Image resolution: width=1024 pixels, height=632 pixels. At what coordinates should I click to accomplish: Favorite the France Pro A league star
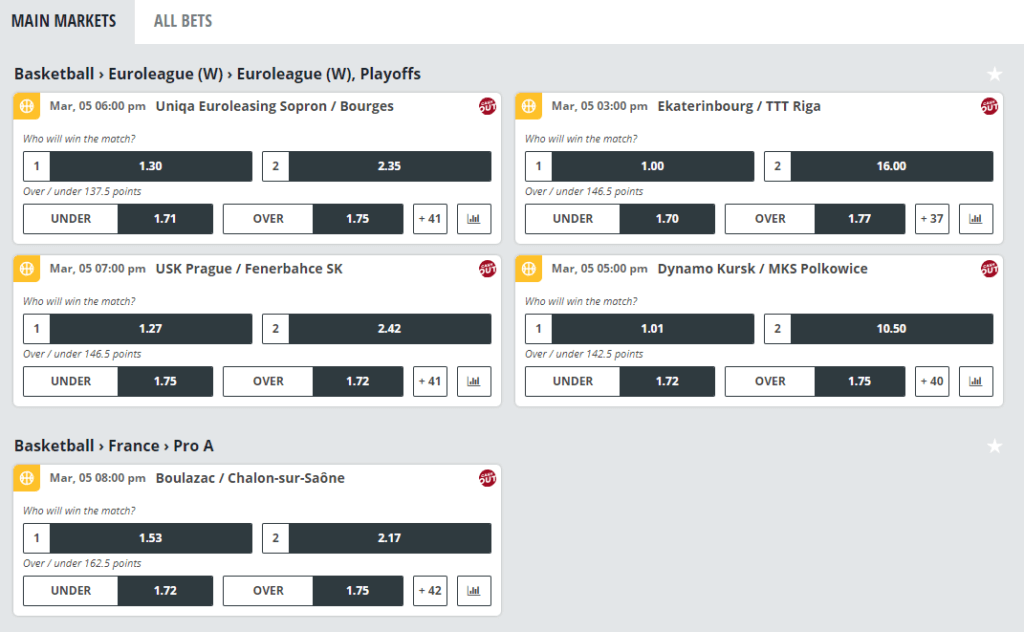995,446
